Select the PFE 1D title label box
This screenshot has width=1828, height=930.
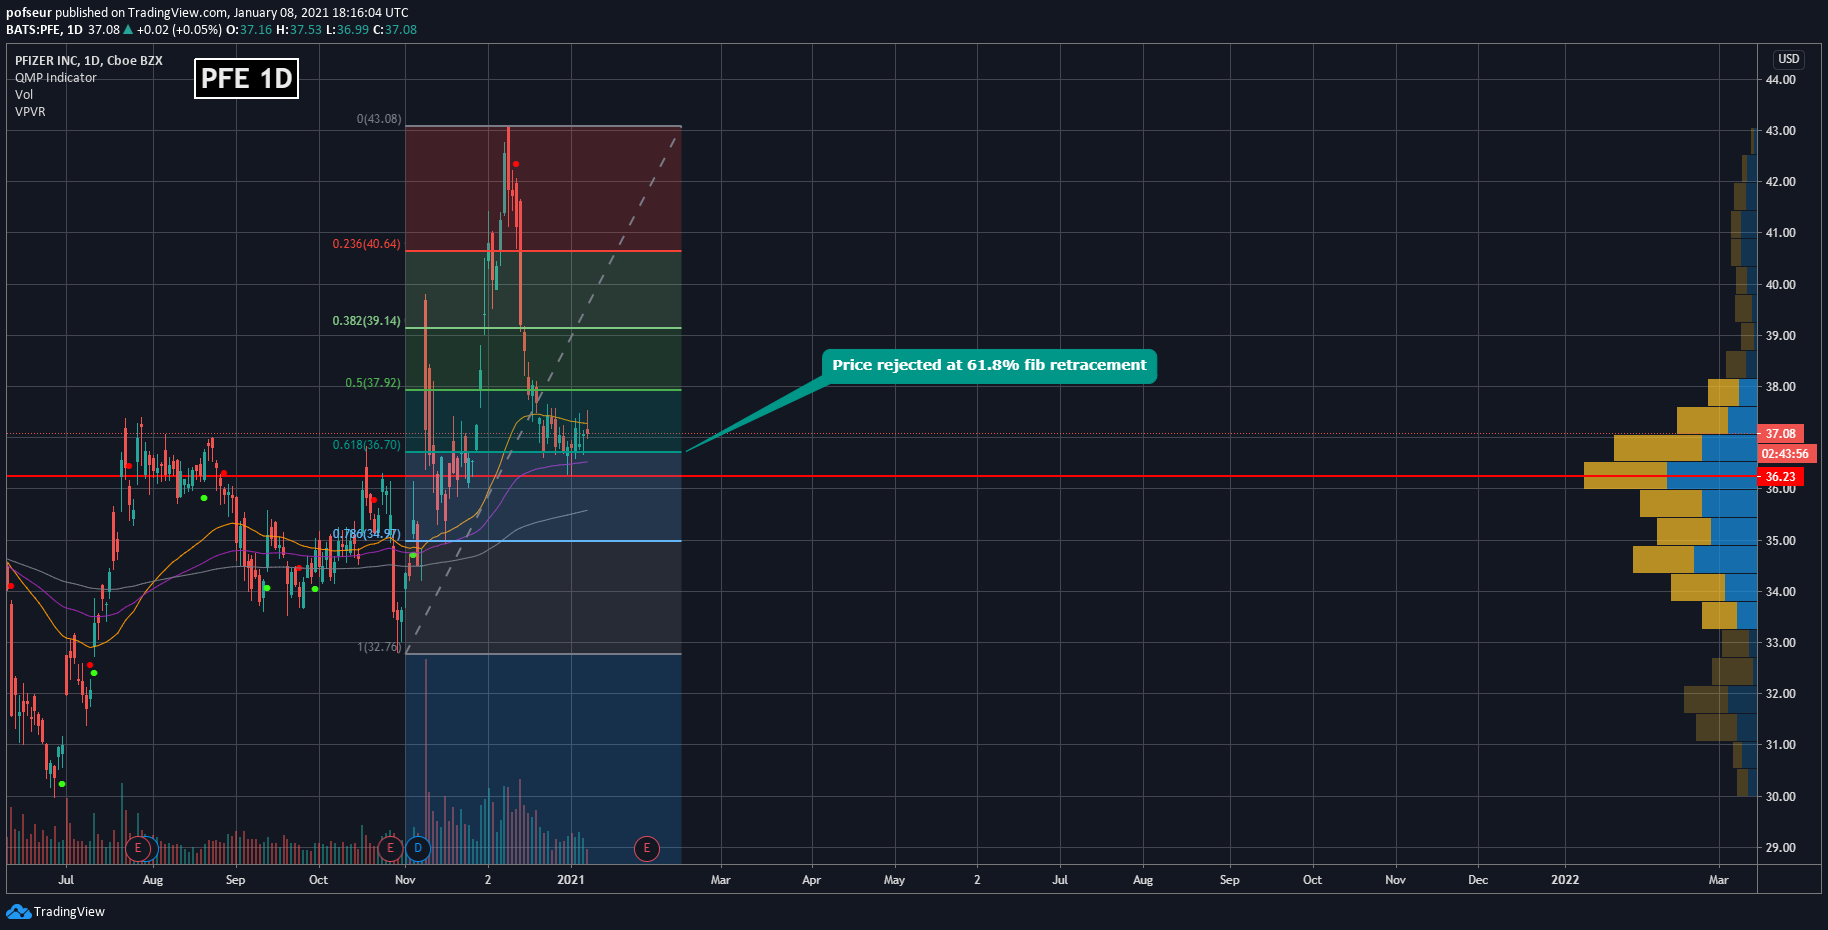(x=246, y=78)
